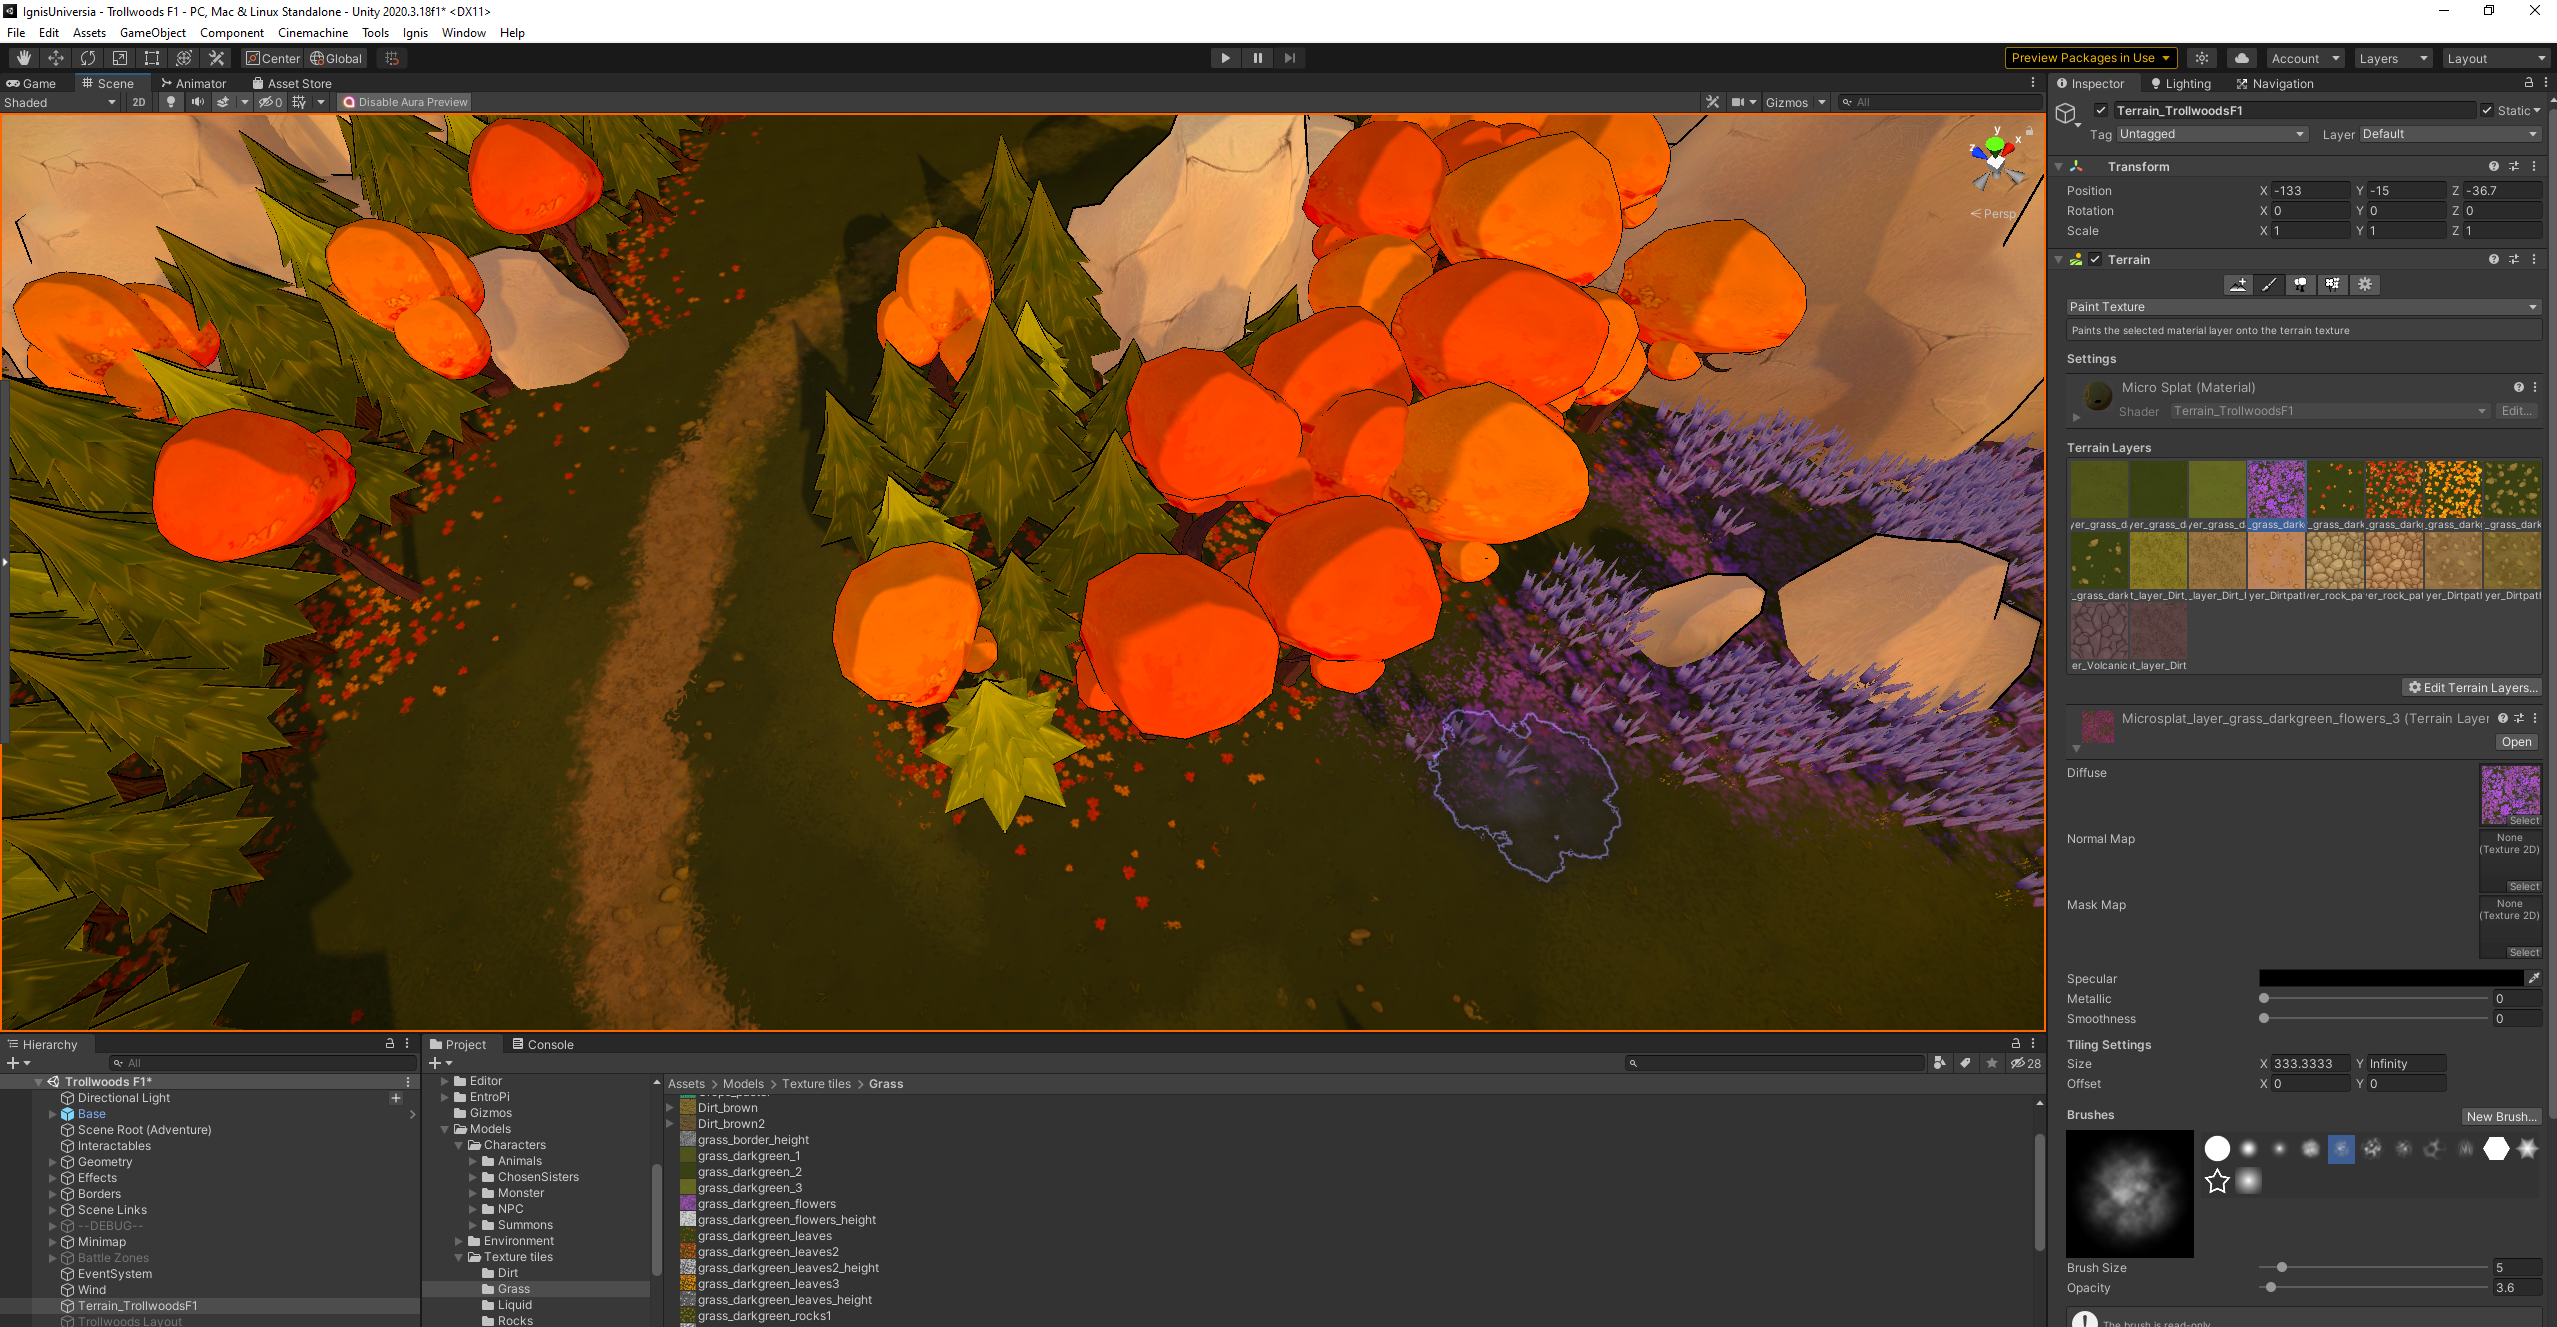Open the Account dropdown
The height and width of the screenshot is (1327, 2557).
pos(2305,58)
